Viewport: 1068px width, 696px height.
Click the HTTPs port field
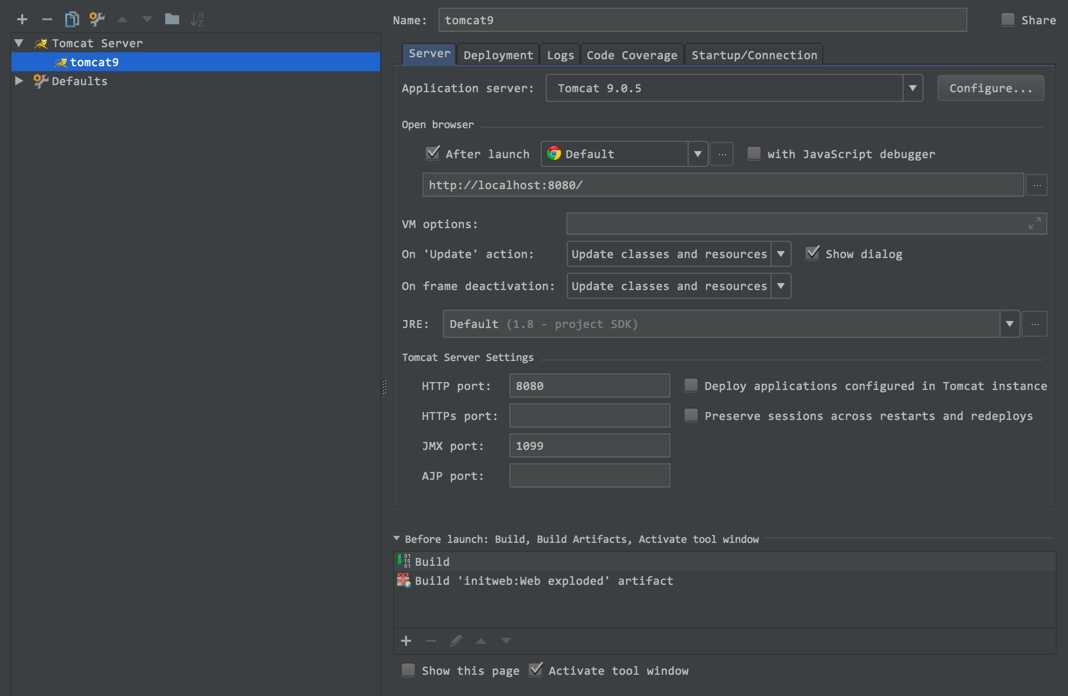pos(589,415)
